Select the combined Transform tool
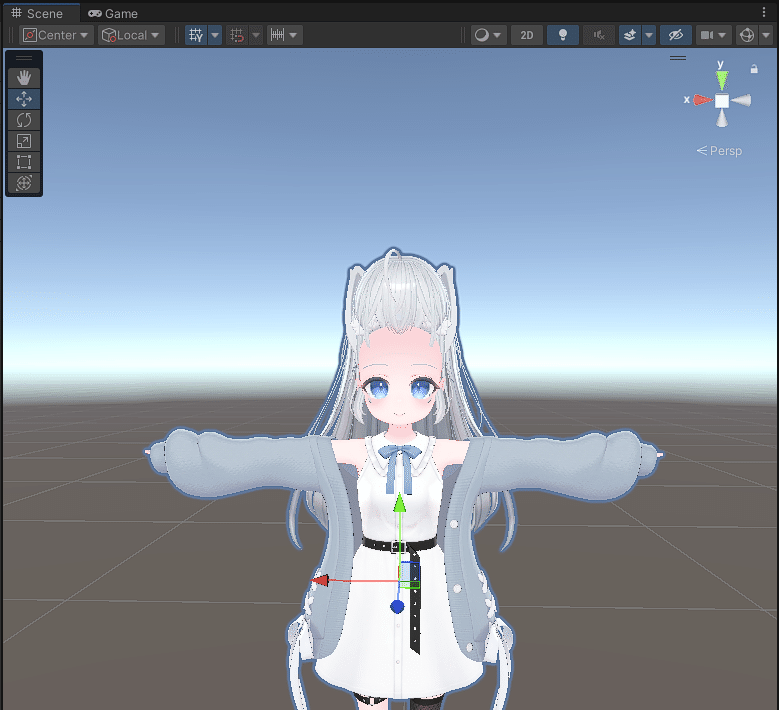 (x=24, y=183)
